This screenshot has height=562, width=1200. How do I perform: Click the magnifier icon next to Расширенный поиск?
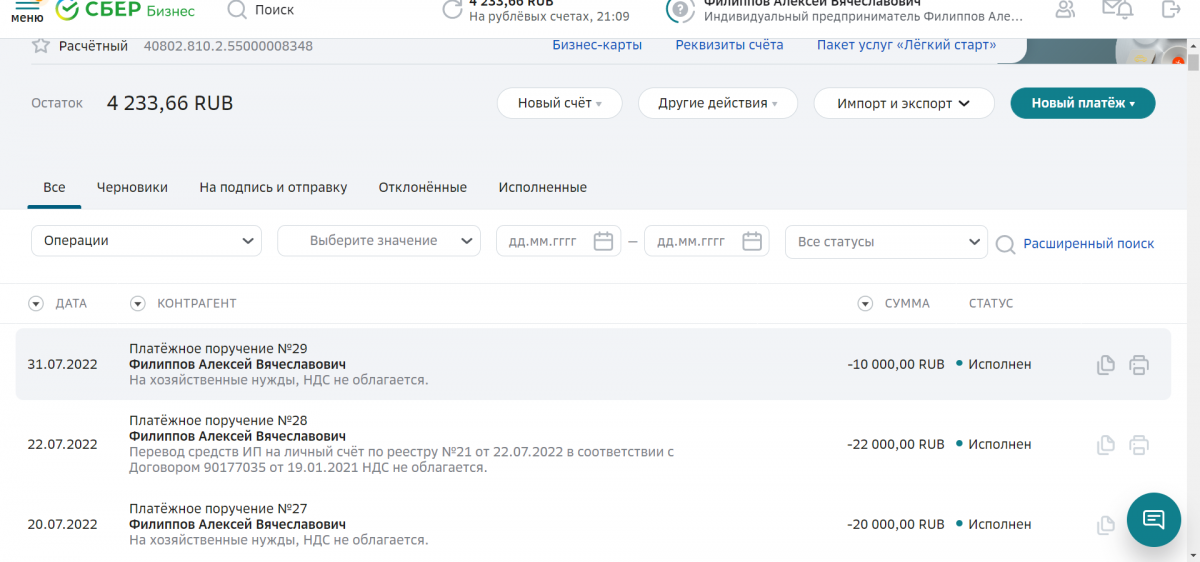click(x=1005, y=244)
